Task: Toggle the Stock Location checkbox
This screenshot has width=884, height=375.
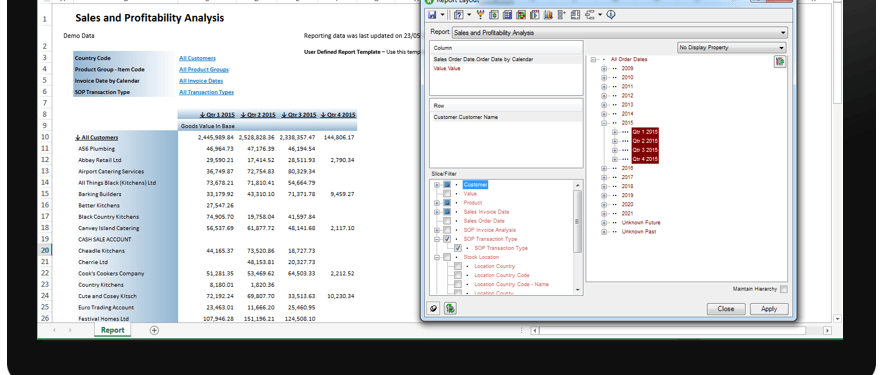Action: pos(447,257)
